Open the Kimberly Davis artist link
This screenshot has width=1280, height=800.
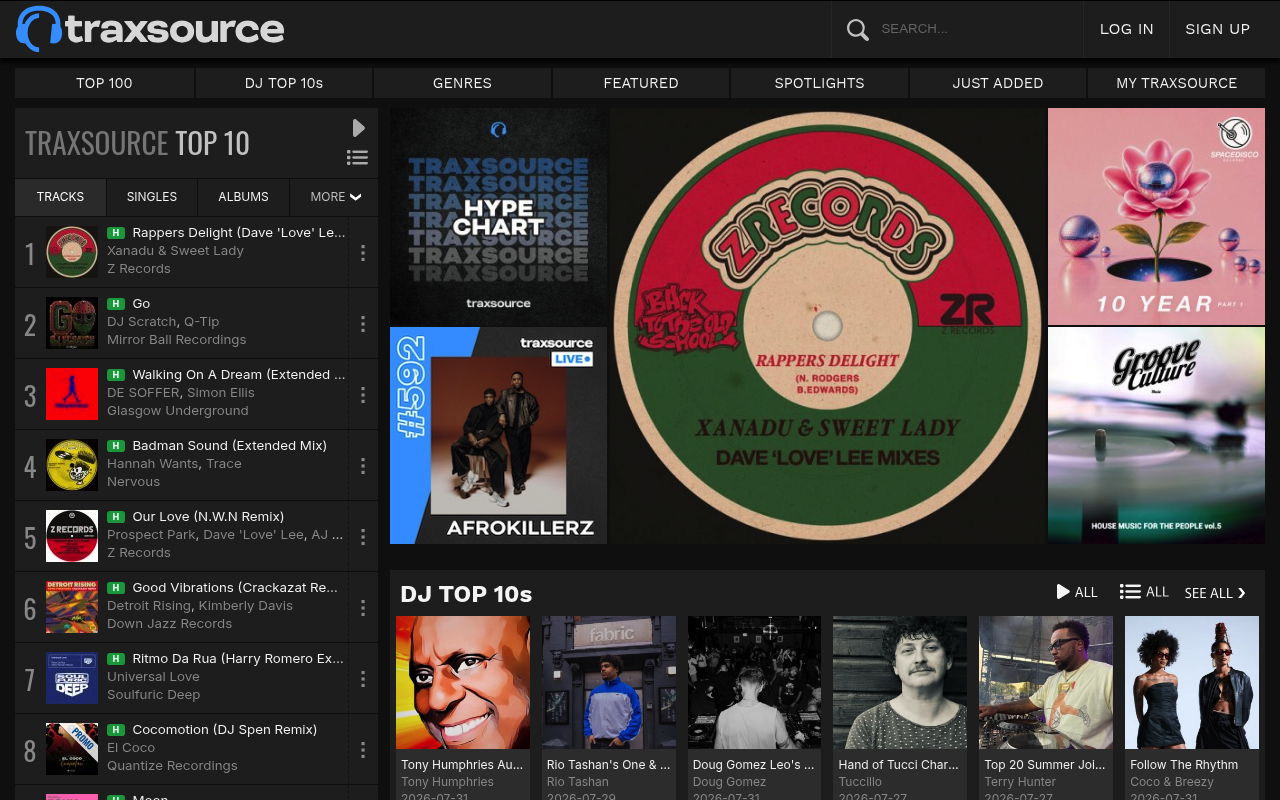pos(246,606)
